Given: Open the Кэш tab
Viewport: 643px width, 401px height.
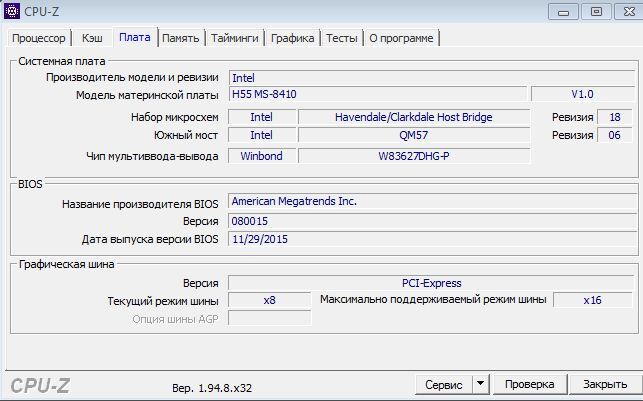Looking at the screenshot, I should pyautogui.click(x=92, y=38).
